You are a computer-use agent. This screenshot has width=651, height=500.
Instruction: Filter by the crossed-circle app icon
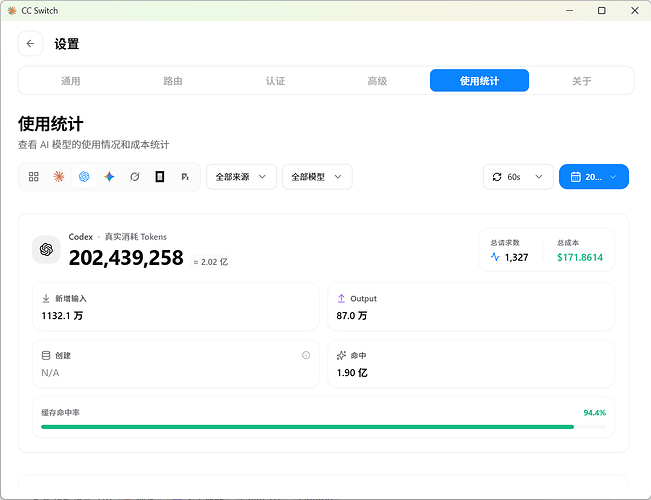(135, 177)
